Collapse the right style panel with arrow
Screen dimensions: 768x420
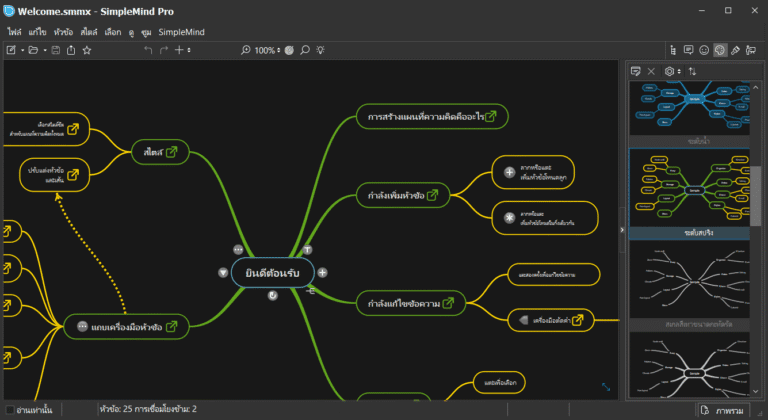tap(622, 230)
